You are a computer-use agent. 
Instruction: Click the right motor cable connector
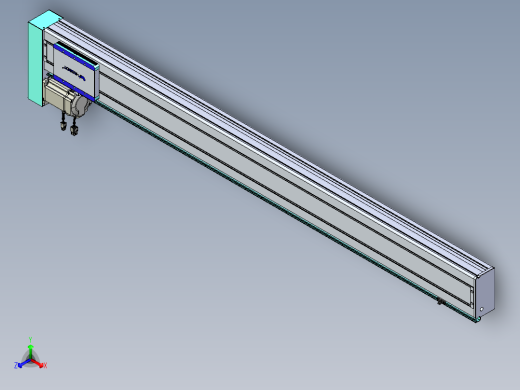click(x=74, y=130)
